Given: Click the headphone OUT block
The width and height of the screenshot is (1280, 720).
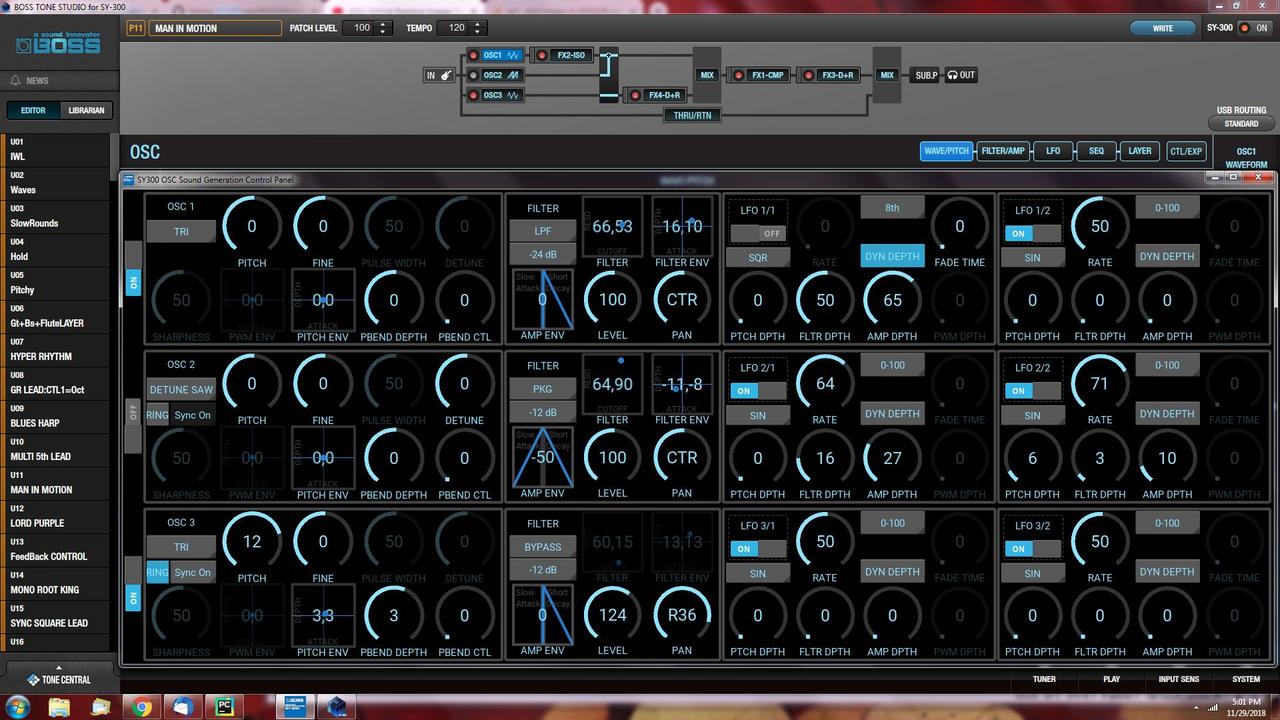Looking at the screenshot, I should click(961, 75).
